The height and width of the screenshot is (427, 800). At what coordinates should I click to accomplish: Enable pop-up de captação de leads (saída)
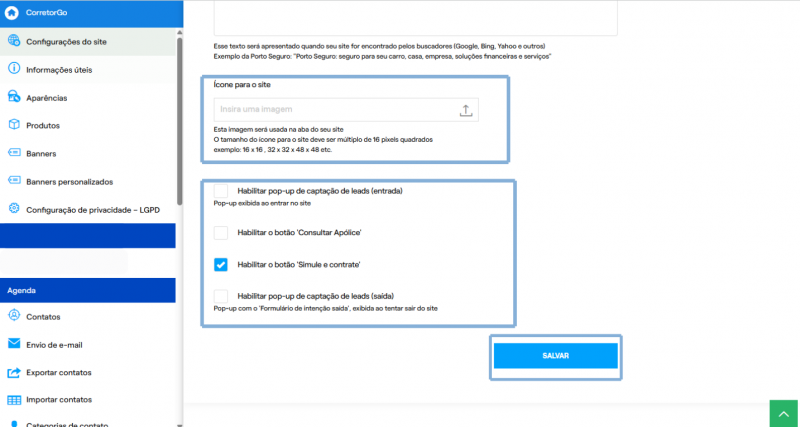(x=220, y=296)
